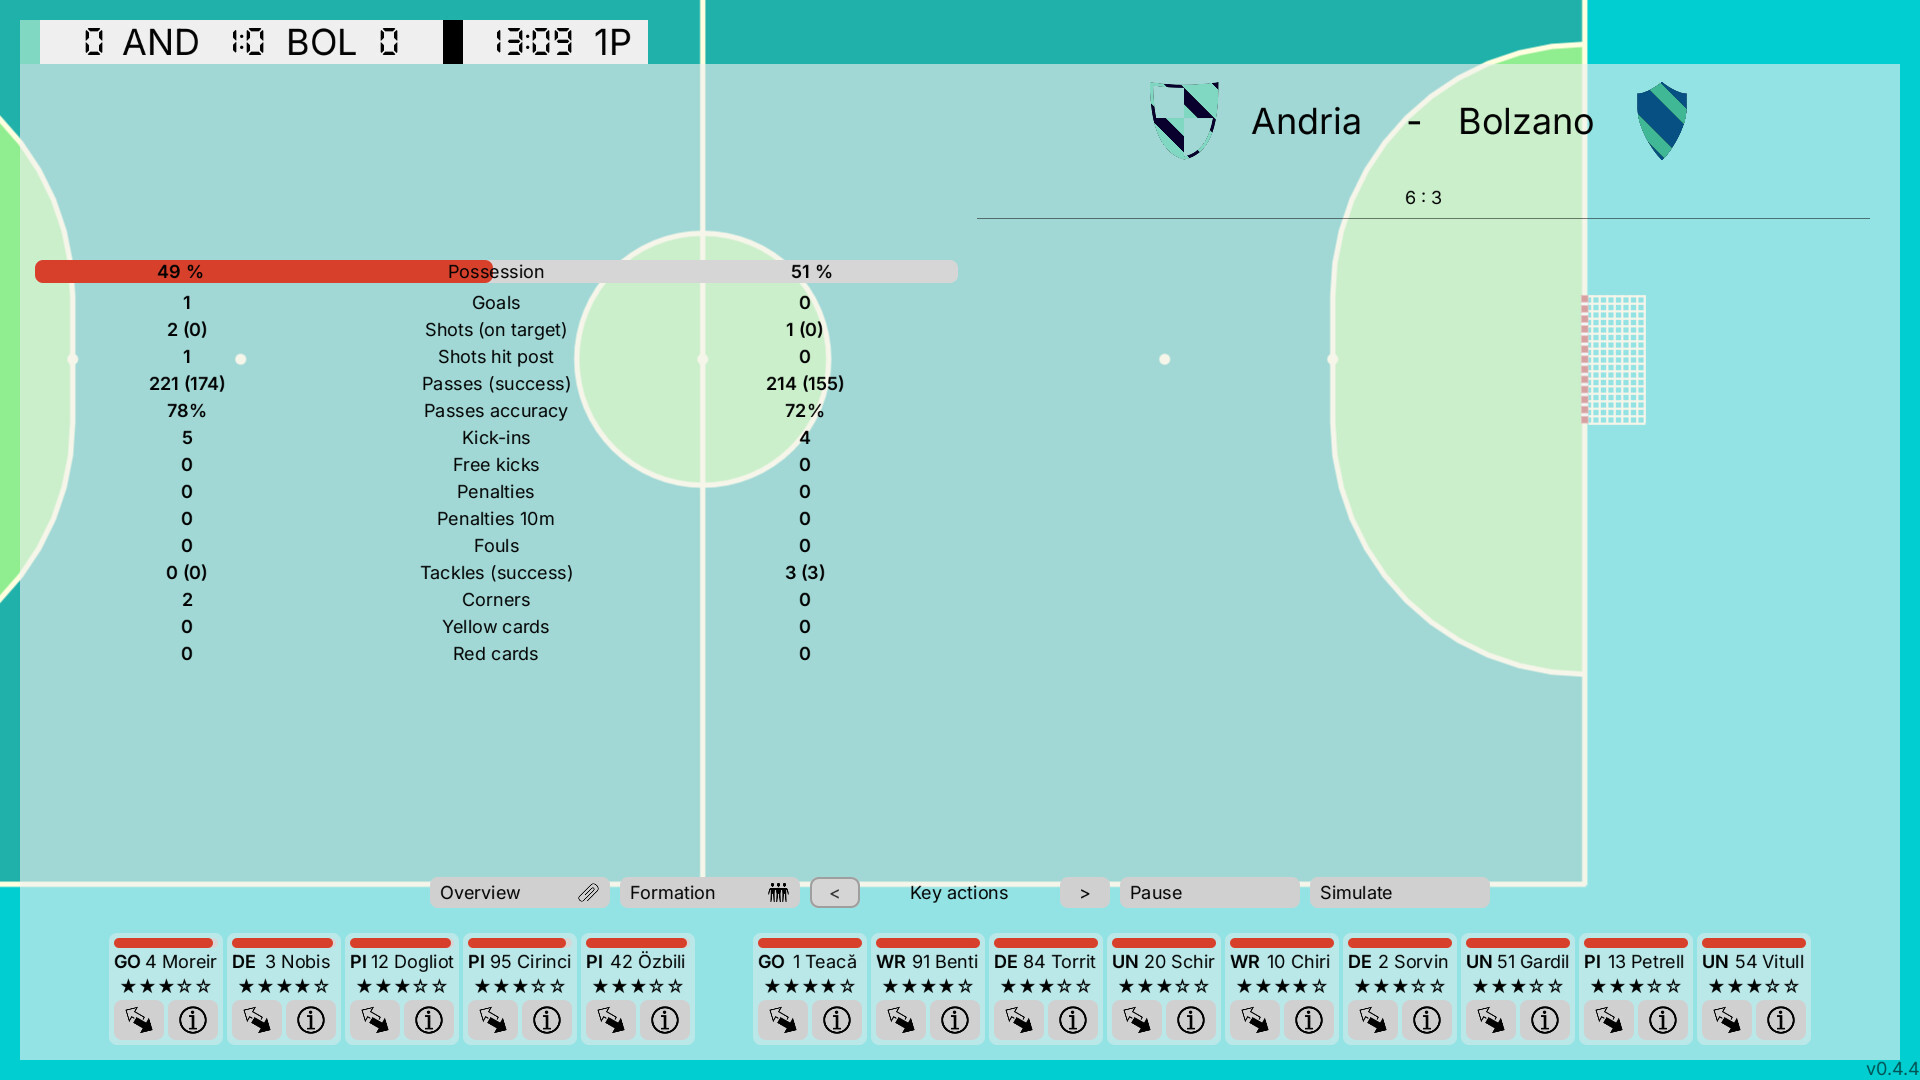
Task: View info for GO 1 Teacă
Action: click(x=837, y=1020)
